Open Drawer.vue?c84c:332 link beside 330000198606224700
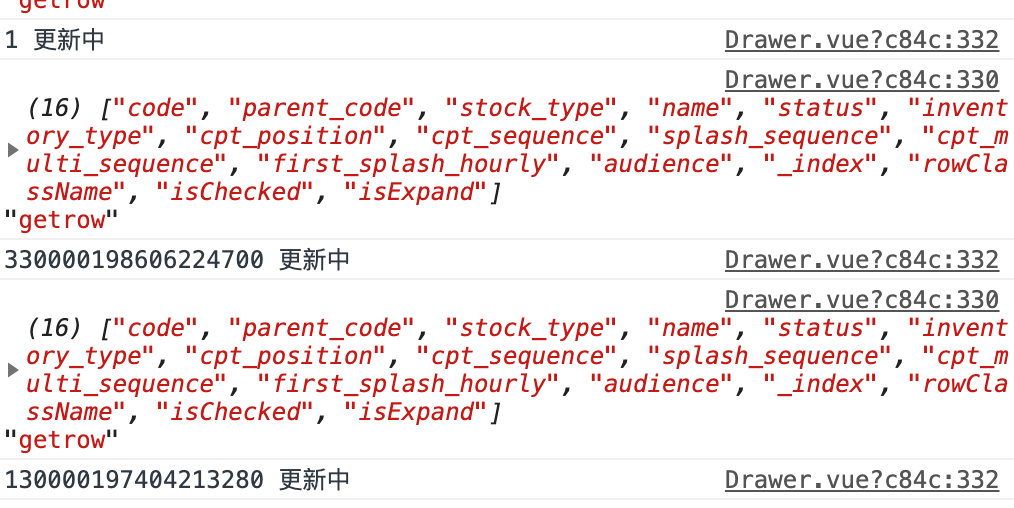This screenshot has width=1014, height=508. point(861,260)
